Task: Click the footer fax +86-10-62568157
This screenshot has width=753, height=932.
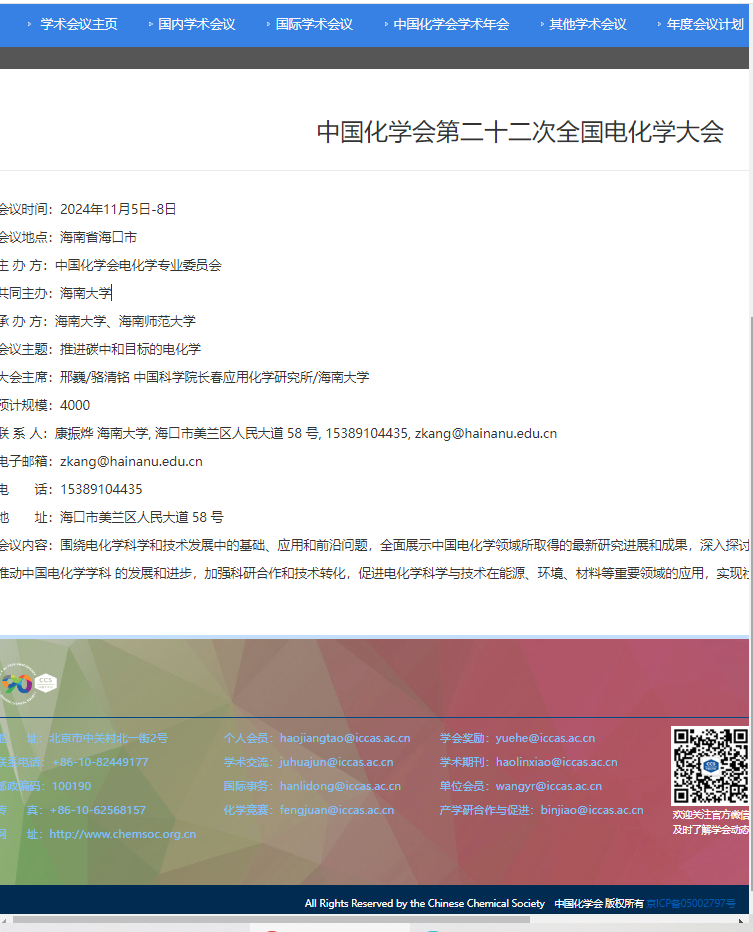Action: click(97, 810)
